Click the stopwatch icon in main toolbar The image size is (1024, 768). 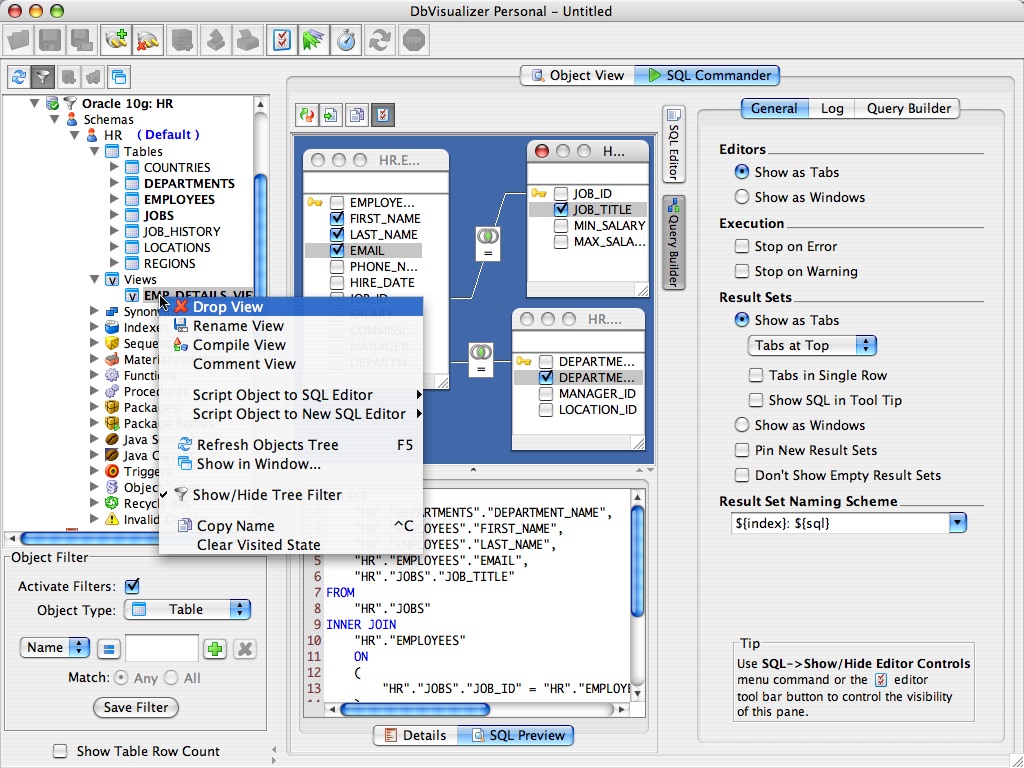347,41
